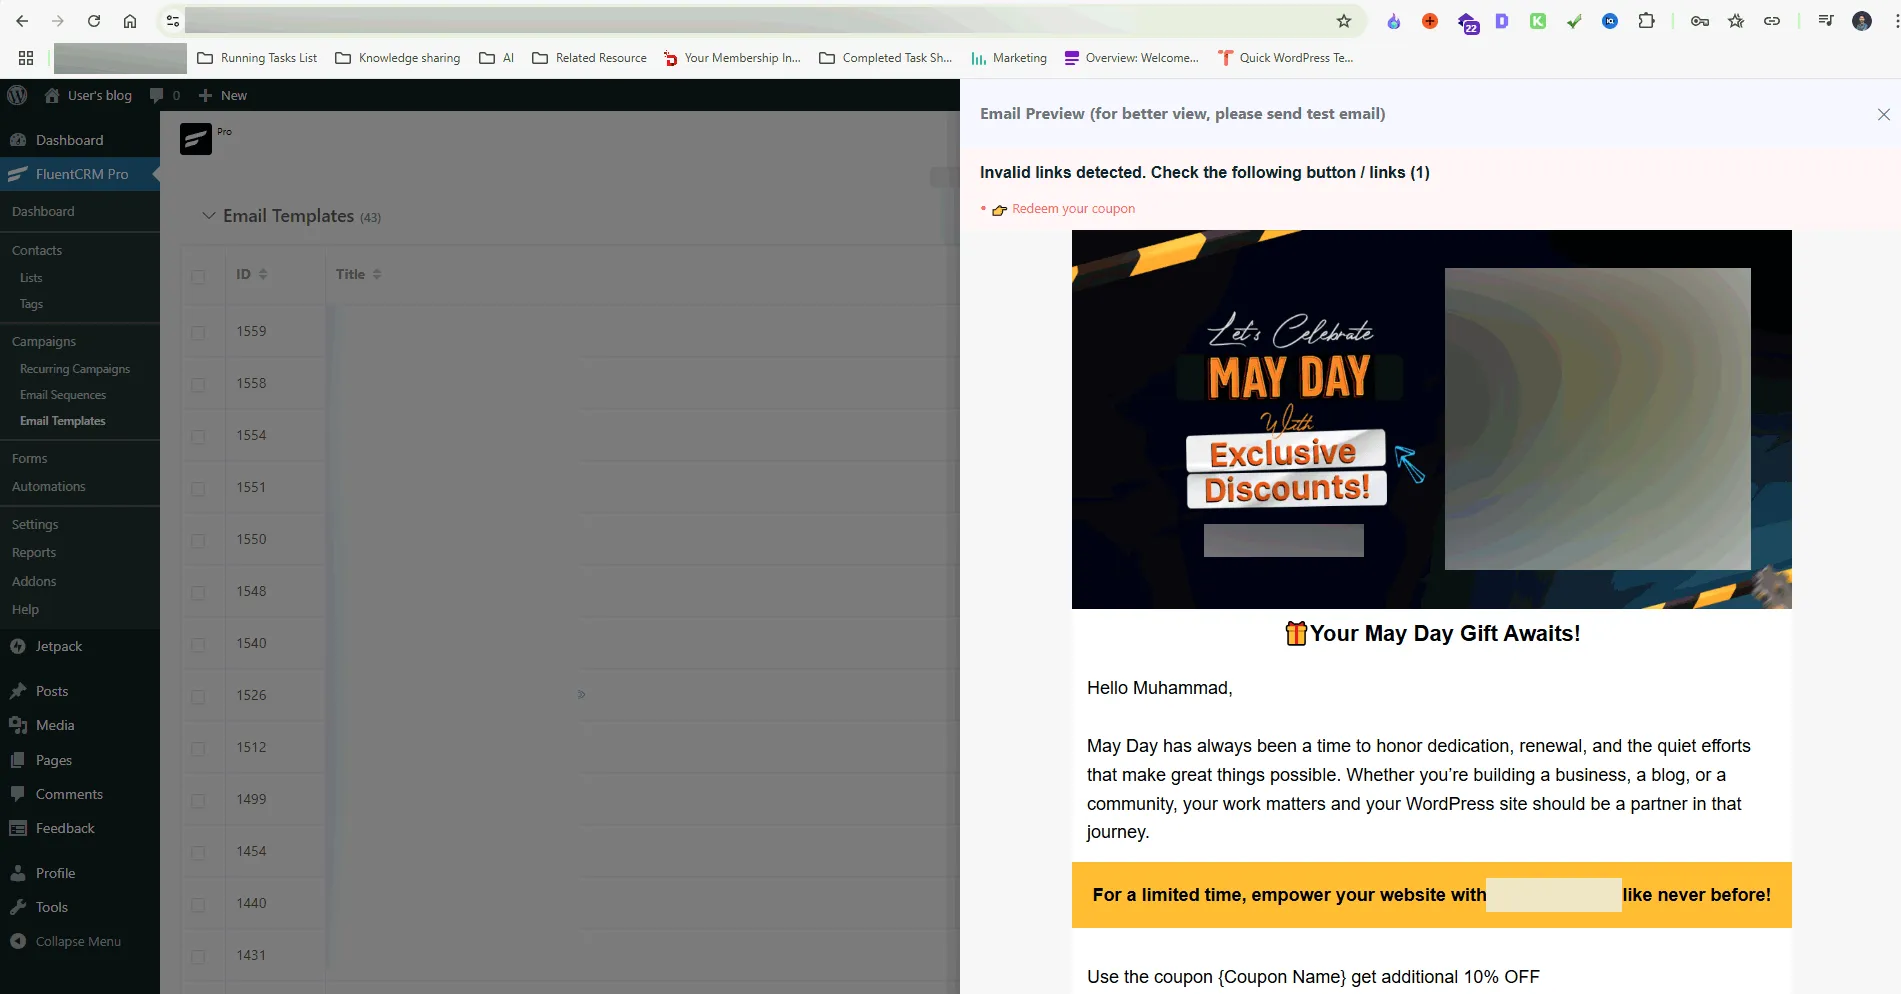Close the Email Preview panel
This screenshot has height=994, width=1901.
(1884, 114)
